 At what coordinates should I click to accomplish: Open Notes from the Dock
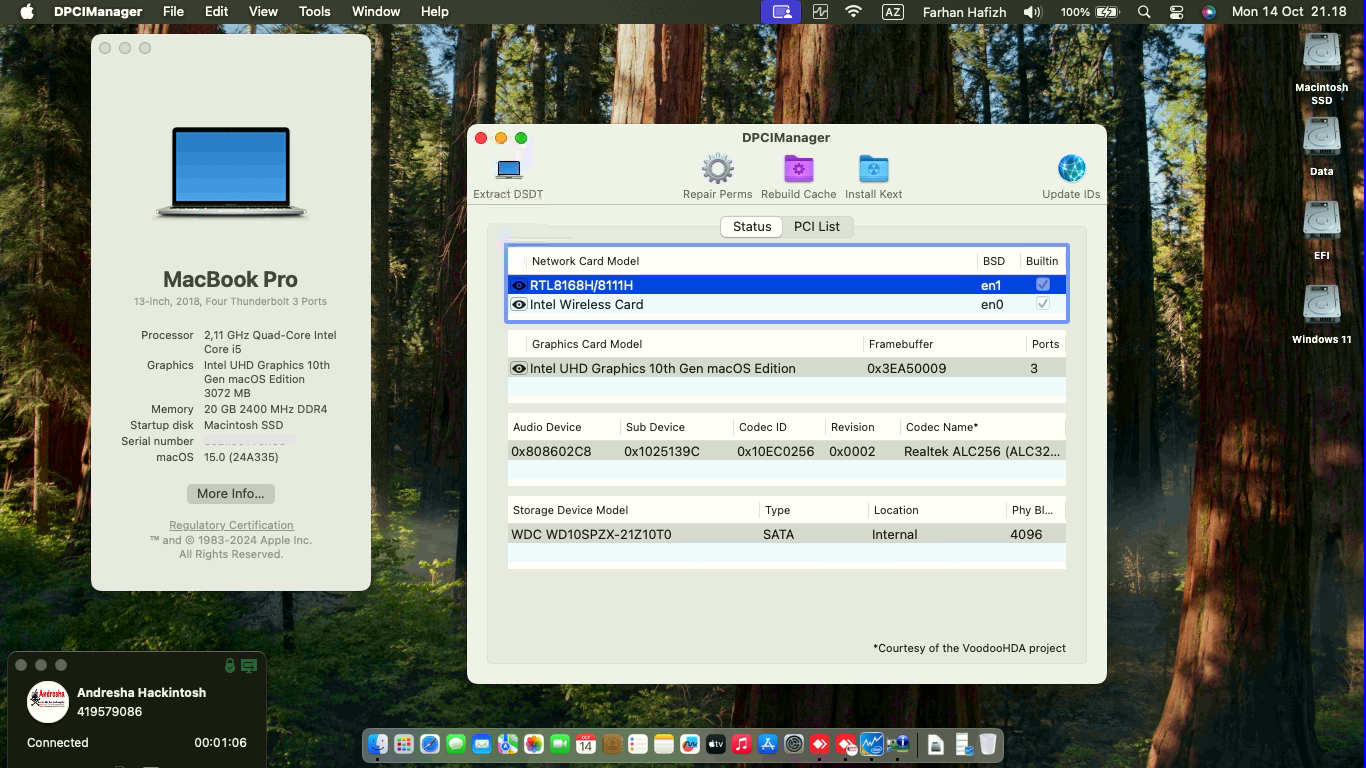tap(664, 744)
